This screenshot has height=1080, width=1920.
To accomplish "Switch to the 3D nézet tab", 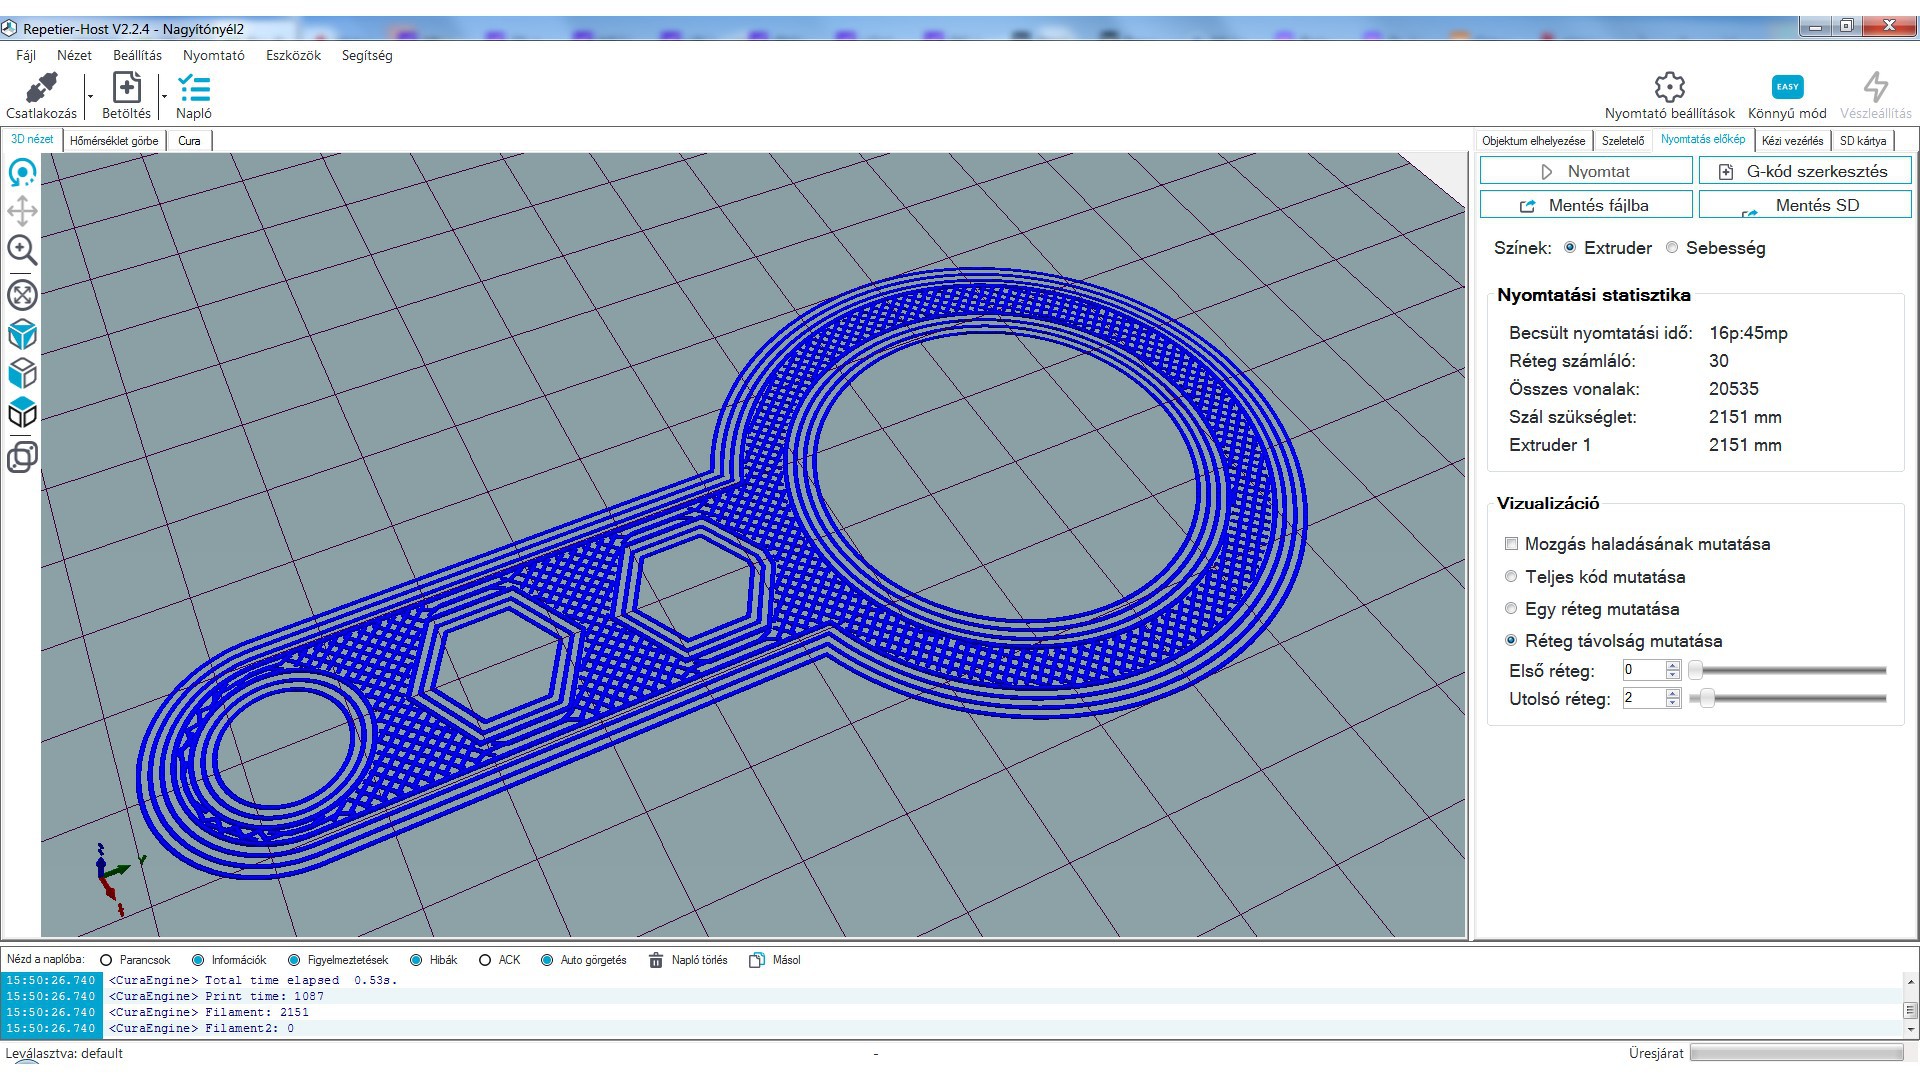I will pyautogui.click(x=32, y=140).
